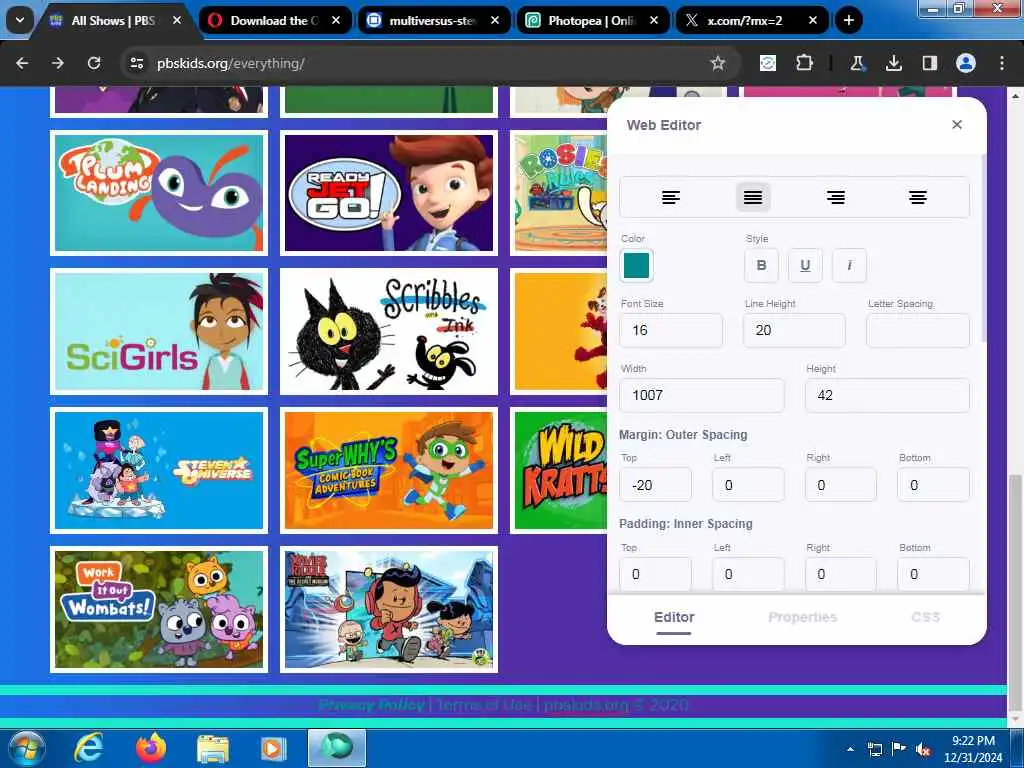This screenshot has width=1024, height=768.
Task: Select right text alignment in Web Editor
Action: coord(836,197)
